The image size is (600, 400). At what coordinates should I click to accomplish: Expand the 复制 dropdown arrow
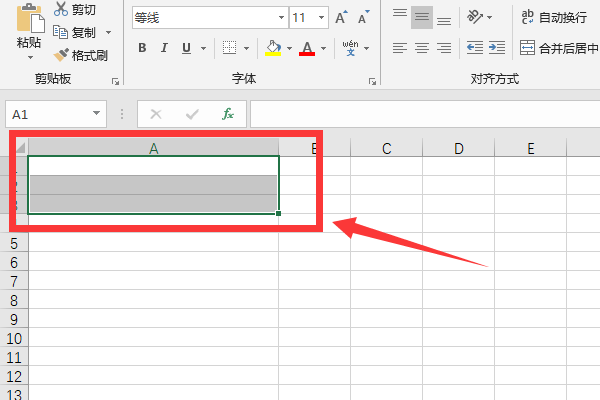click(x=109, y=33)
